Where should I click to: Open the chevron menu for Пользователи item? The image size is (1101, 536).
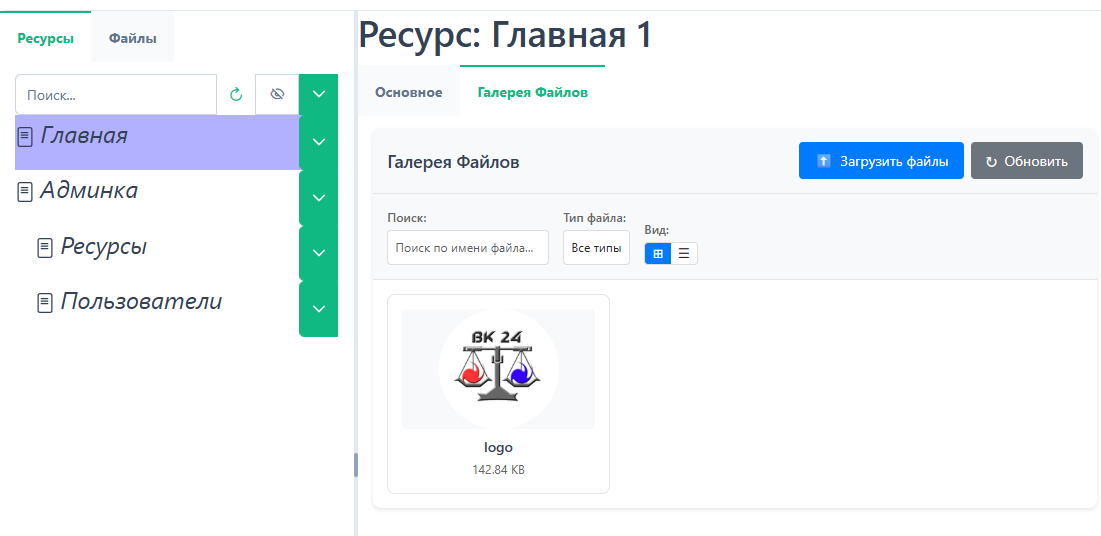pyautogui.click(x=318, y=308)
